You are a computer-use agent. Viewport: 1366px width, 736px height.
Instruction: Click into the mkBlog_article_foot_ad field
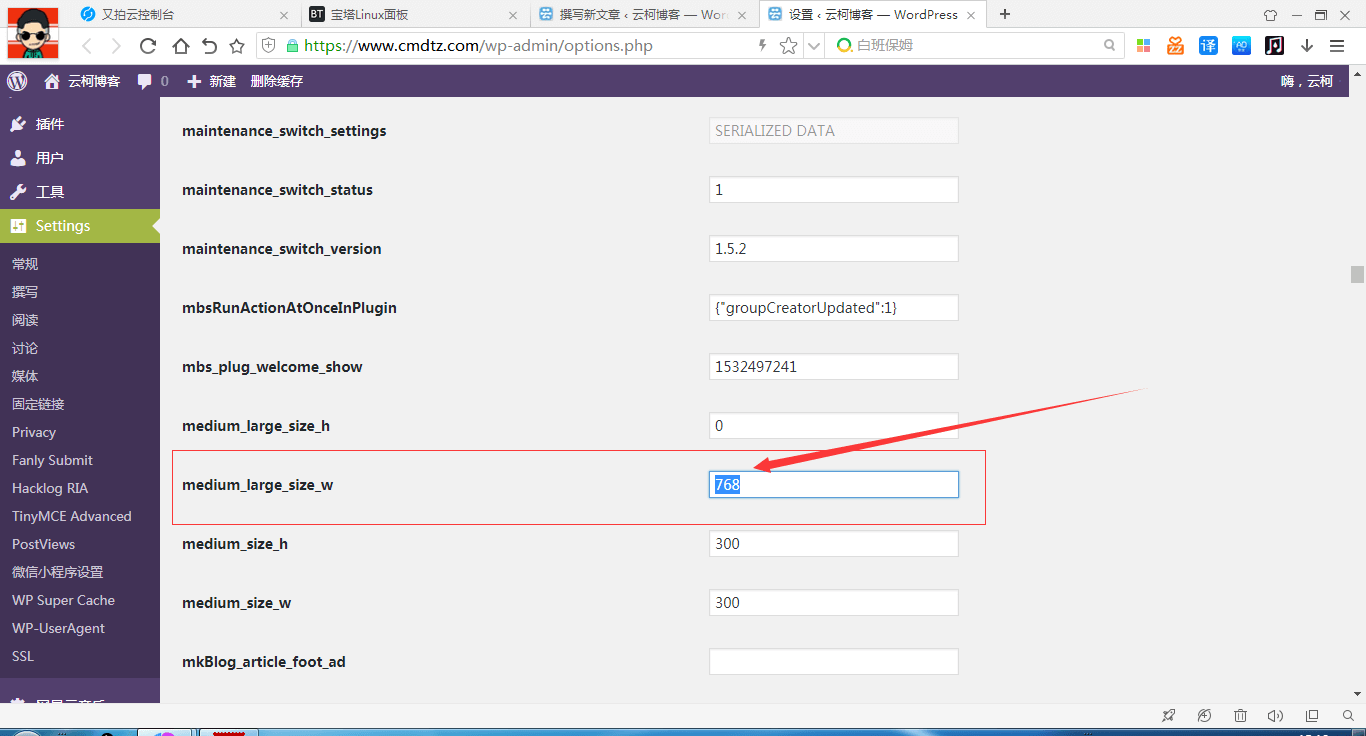point(833,662)
